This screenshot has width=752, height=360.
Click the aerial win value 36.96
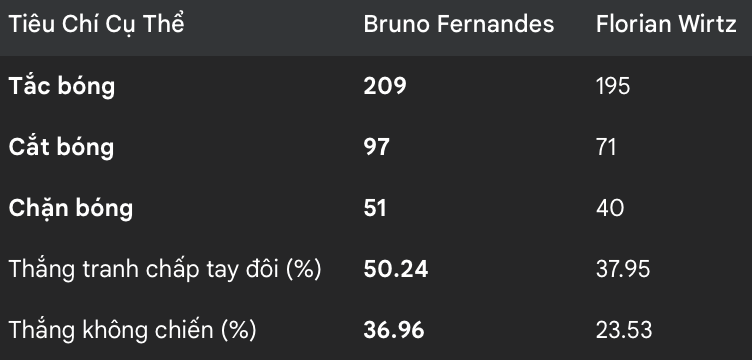coord(394,330)
